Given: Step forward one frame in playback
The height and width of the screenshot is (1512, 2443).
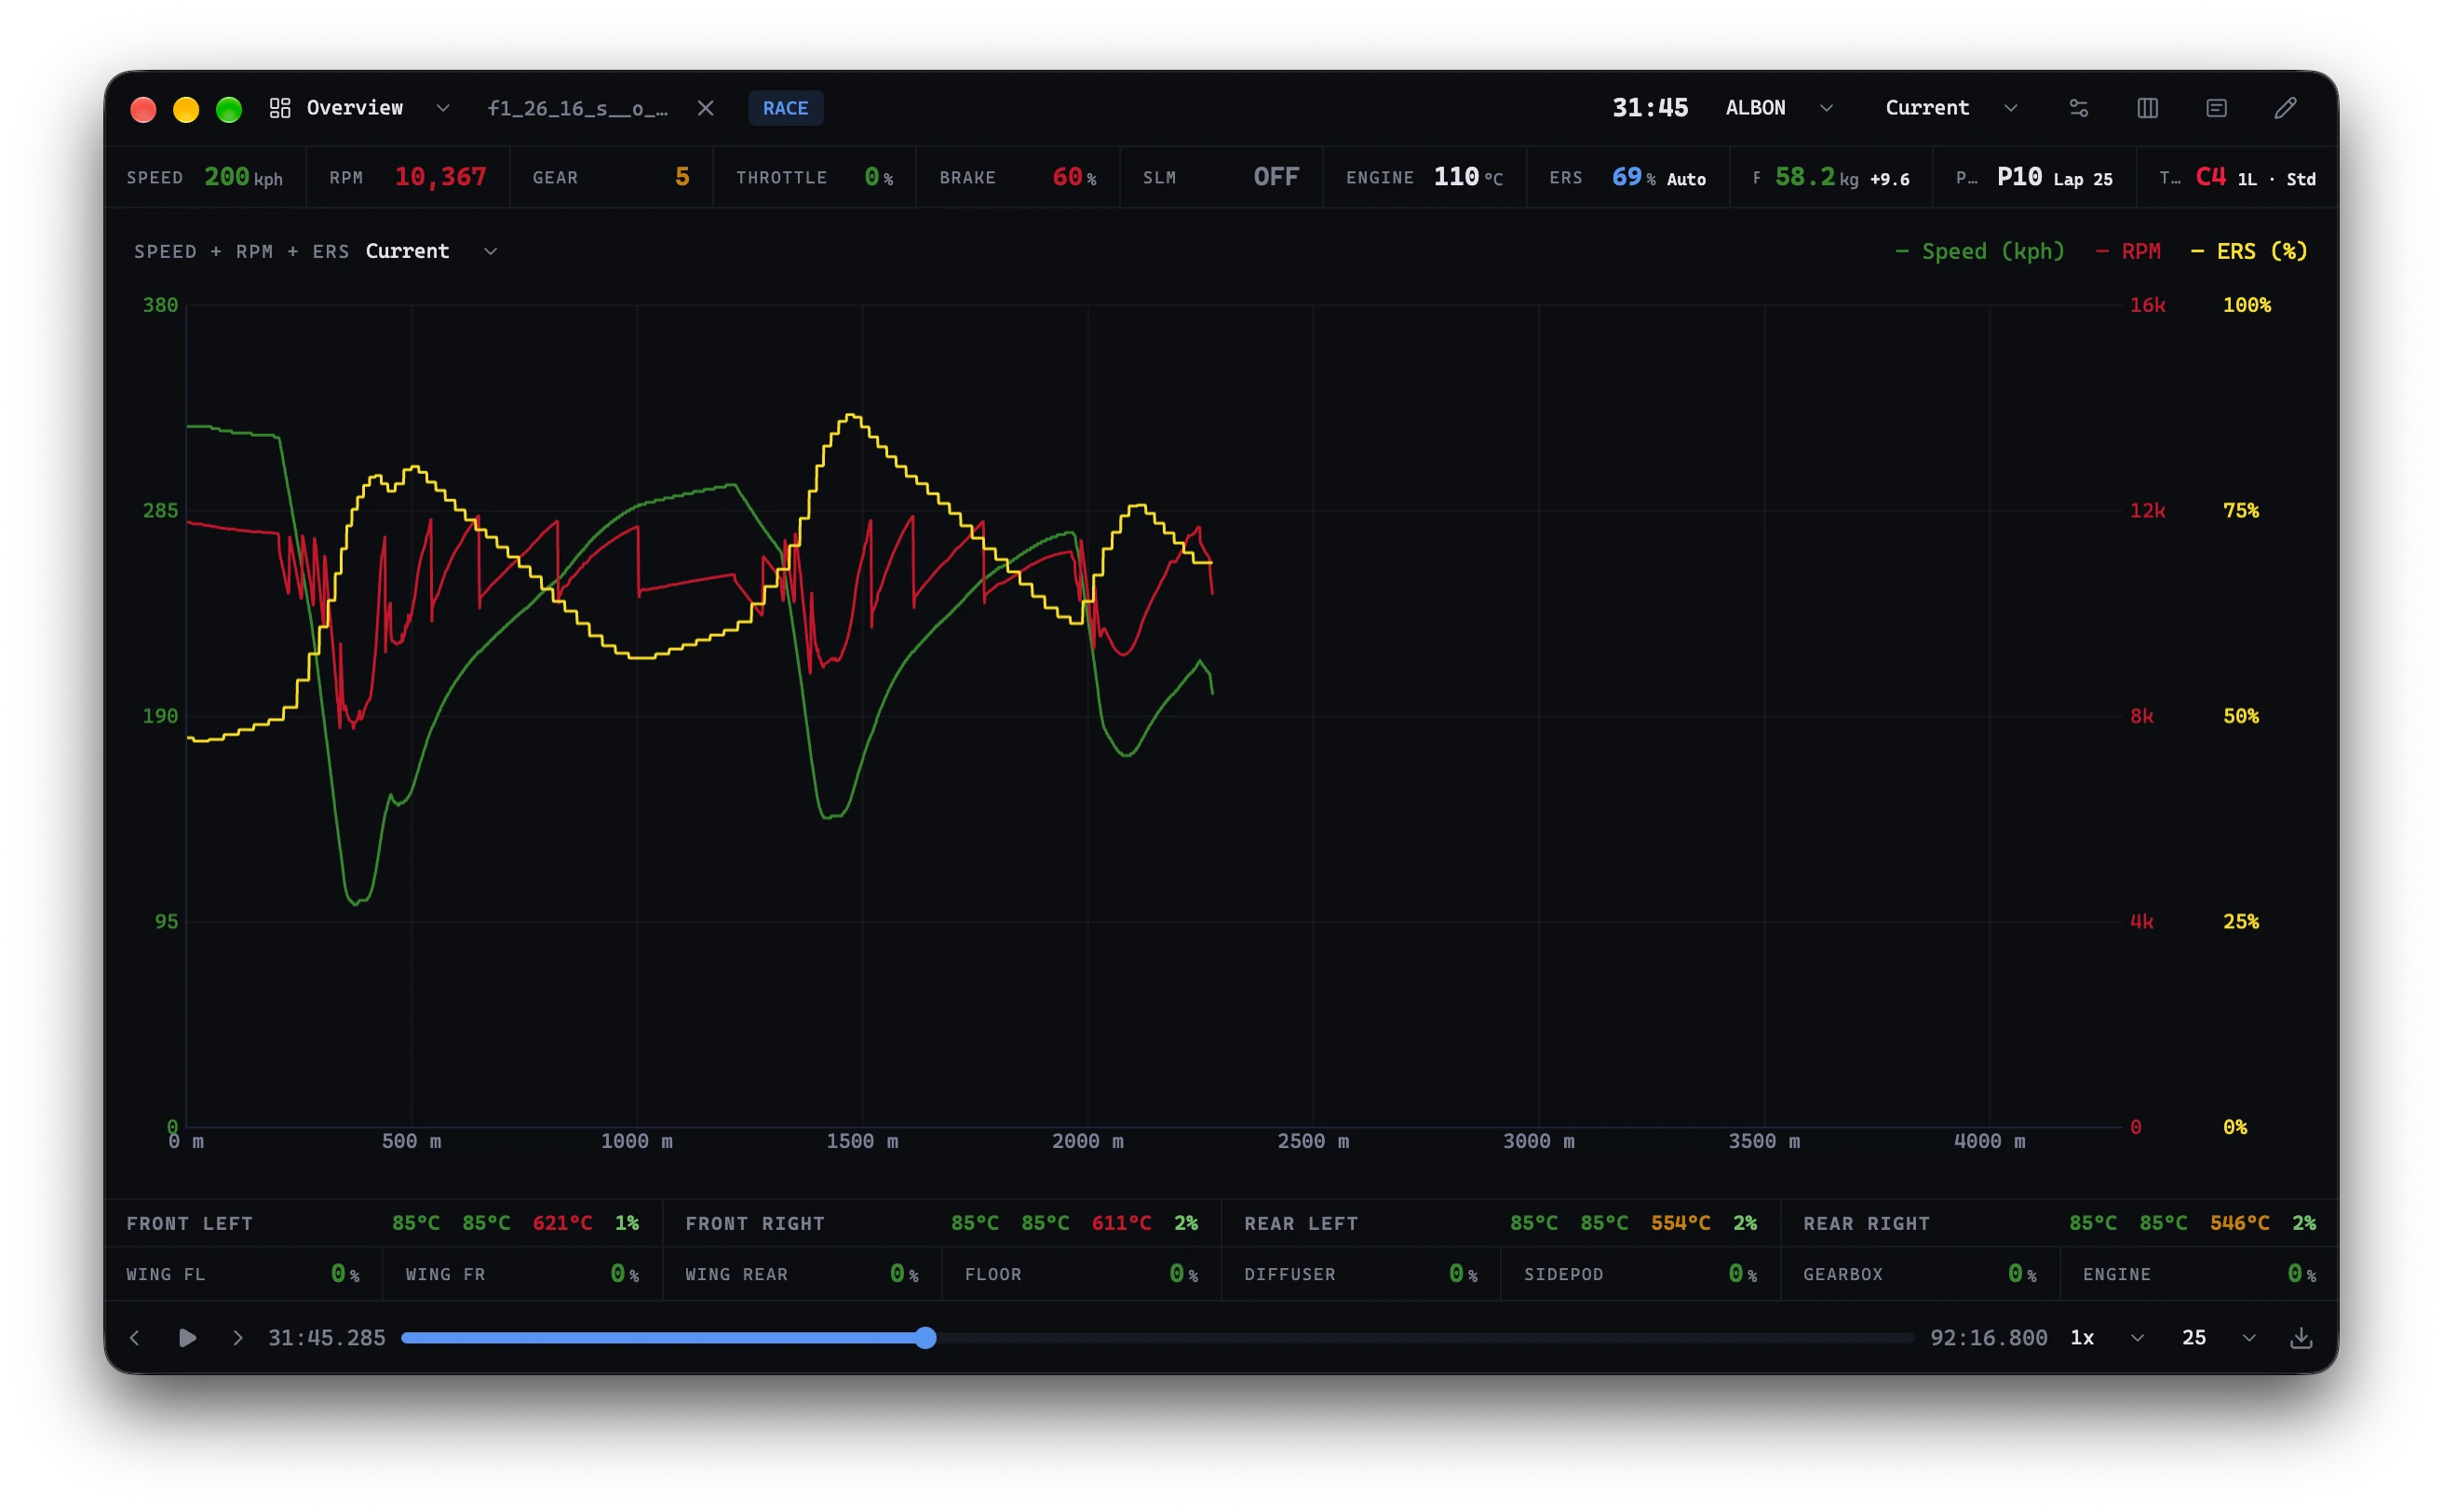Looking at the screenshot, I should point(238,1338).
